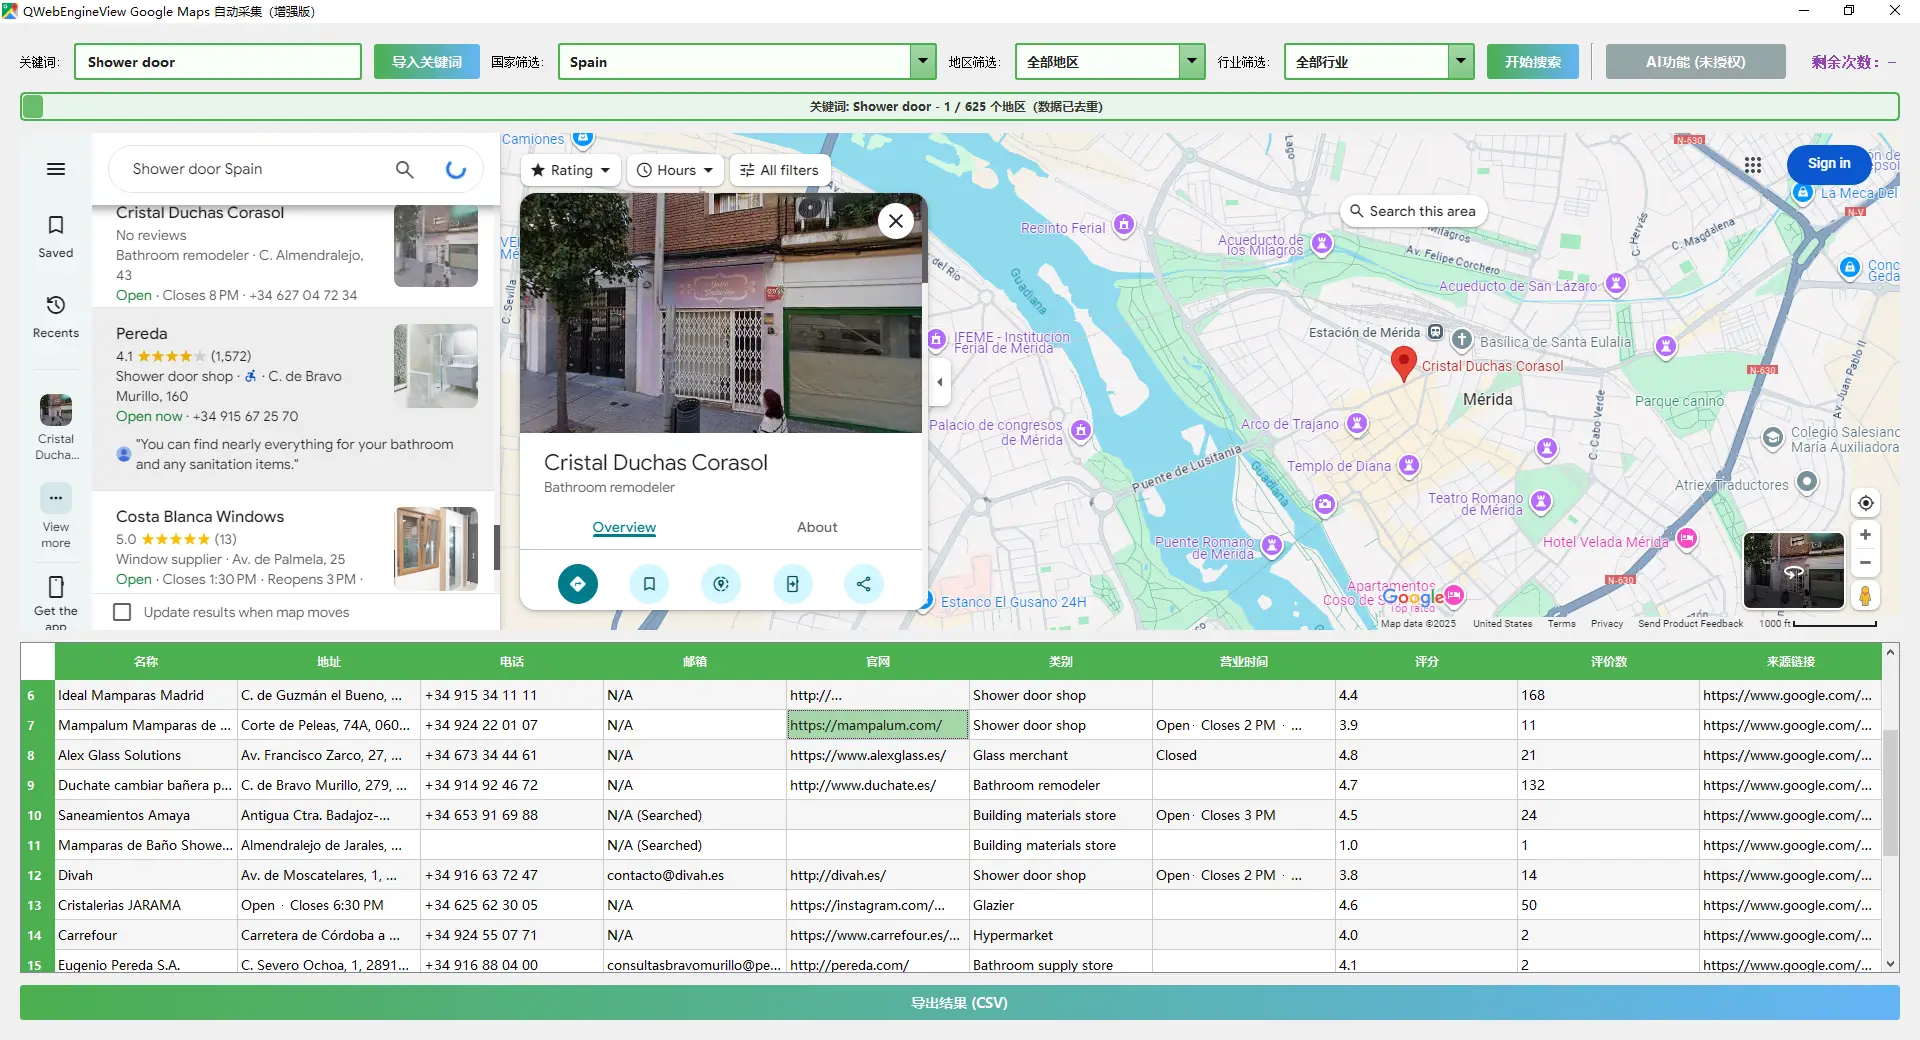
Task: Click the 地址 column header
Action: coord(329,661)
